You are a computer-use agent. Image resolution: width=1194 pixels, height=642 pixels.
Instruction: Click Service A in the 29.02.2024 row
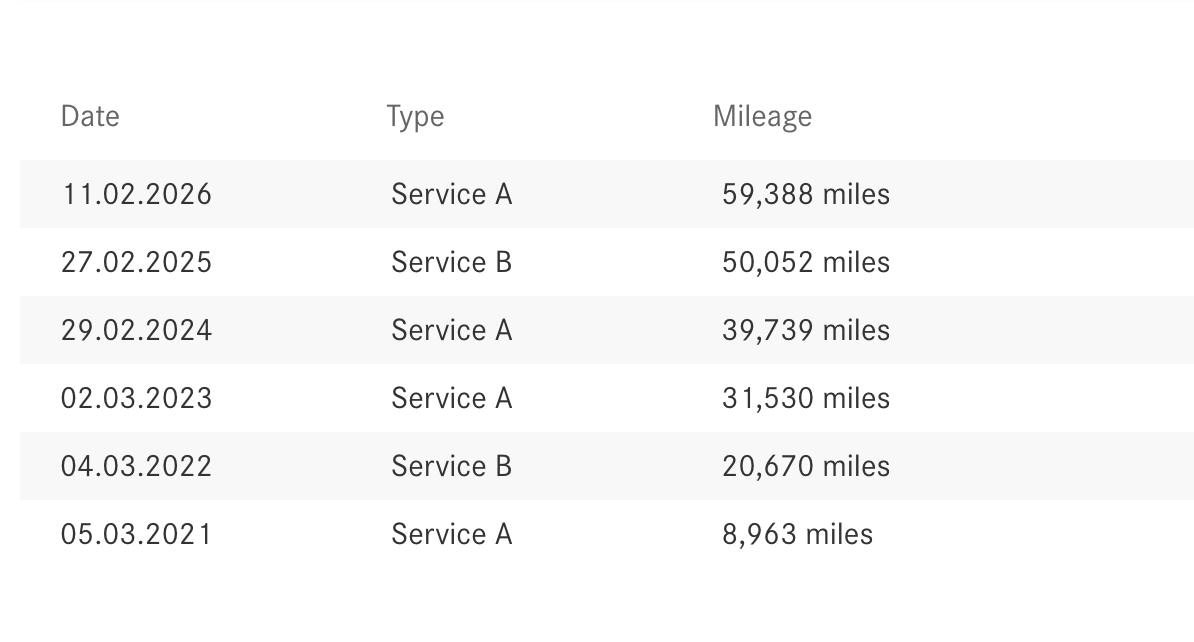click(451, 330)
